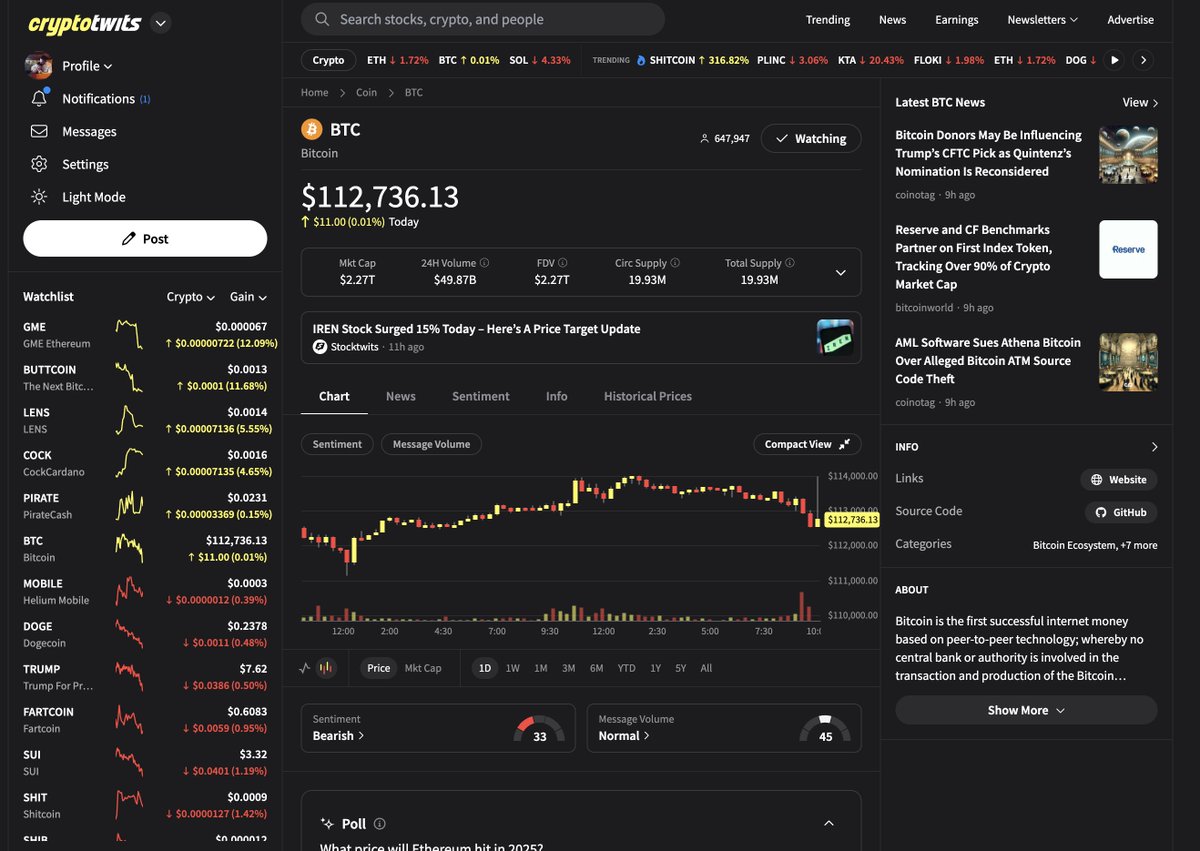The width and height of the screenshot is (1200, 851).
Task: Expand the Profile dropdown
Action: coord(87,66)
